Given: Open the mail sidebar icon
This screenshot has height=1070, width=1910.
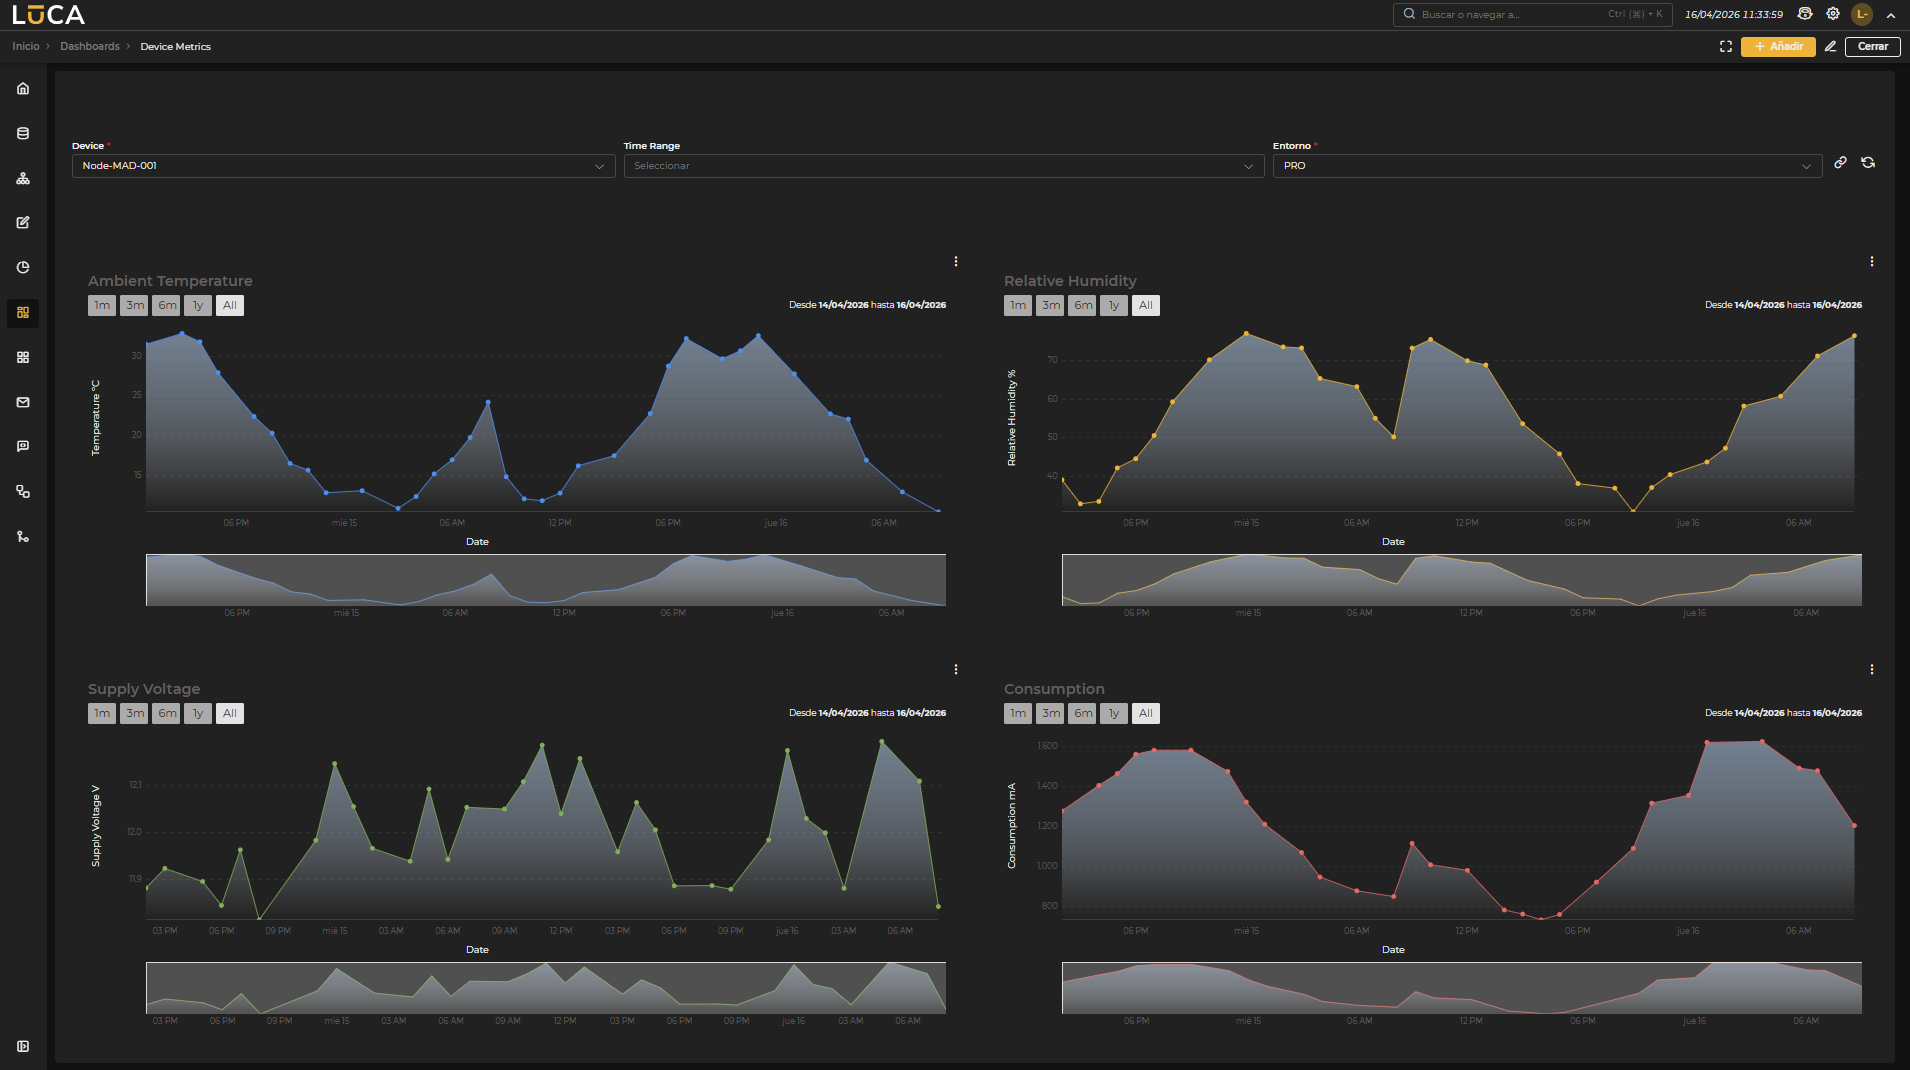Looking at the screenshot, I should coord(23,402).
